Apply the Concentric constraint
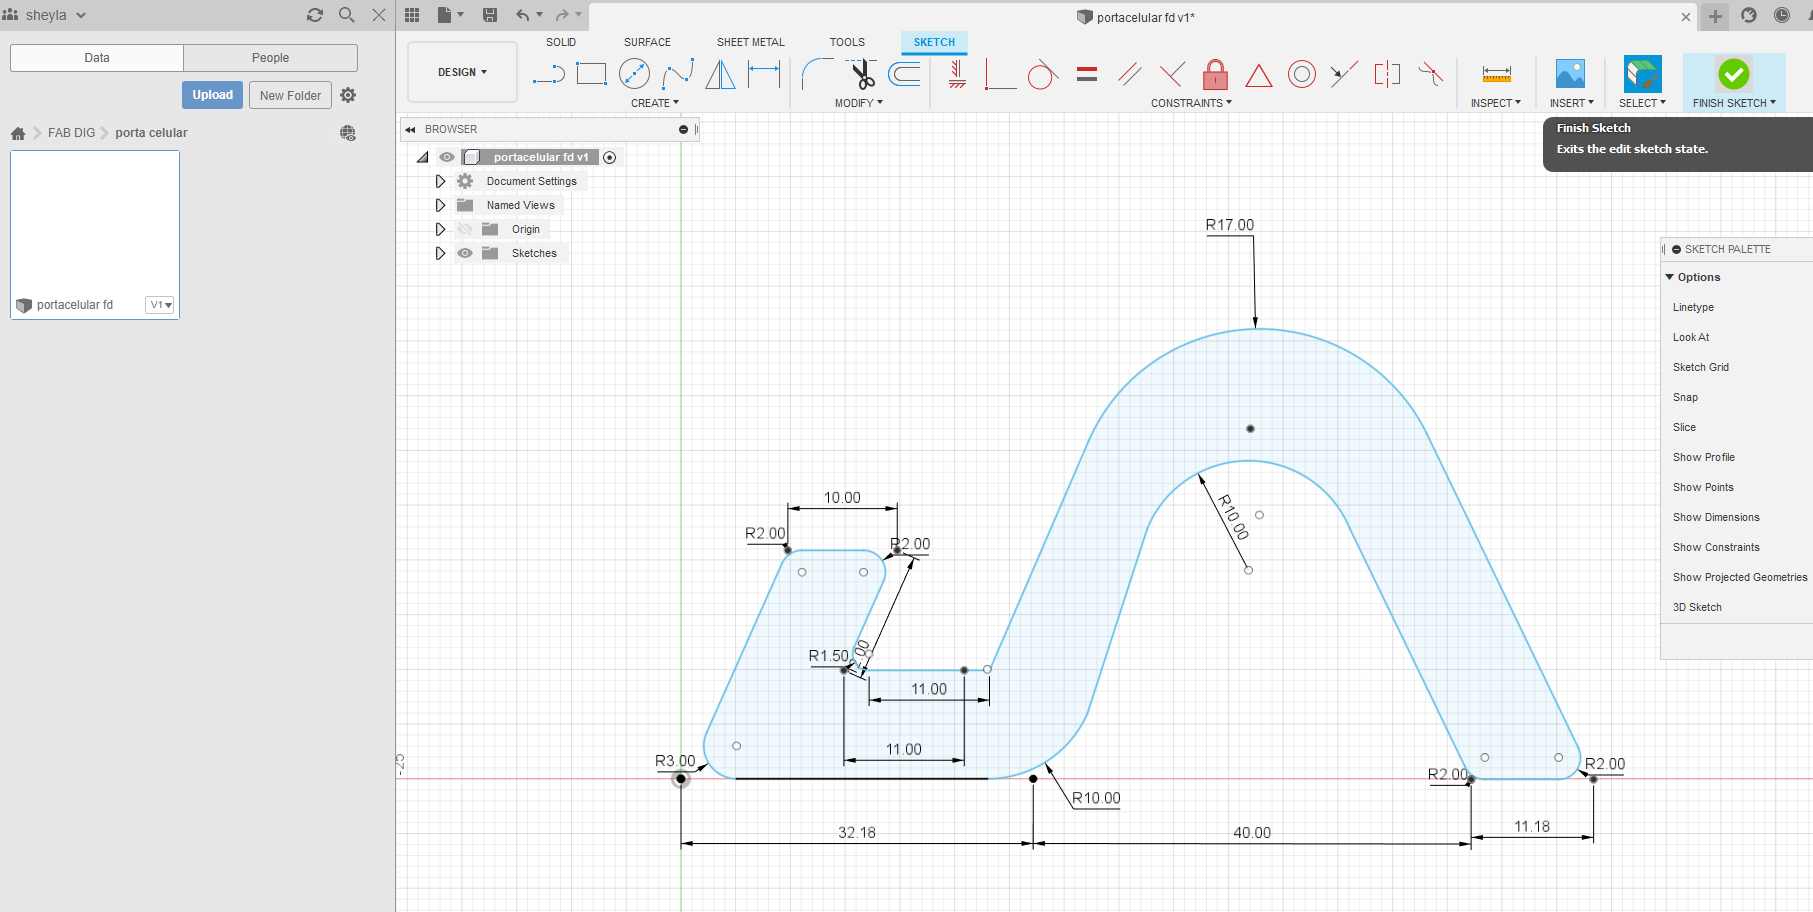Screen dimensions: 1813x912 pos(1301,74)
